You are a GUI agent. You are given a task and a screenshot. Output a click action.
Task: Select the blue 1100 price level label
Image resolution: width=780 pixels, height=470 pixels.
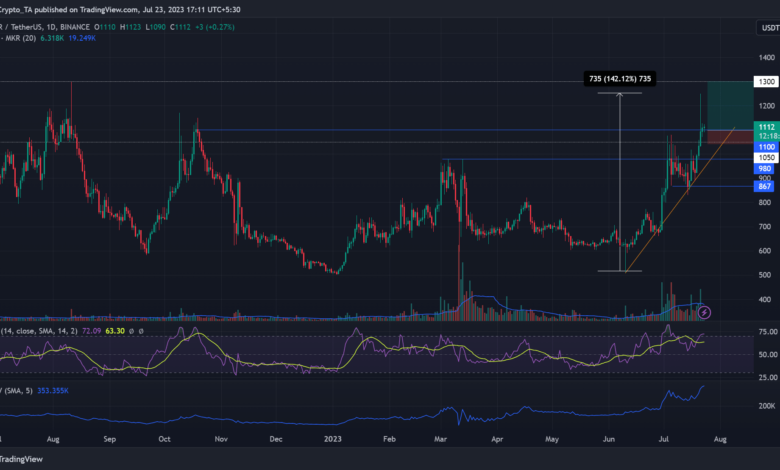(x=765, y=146)
